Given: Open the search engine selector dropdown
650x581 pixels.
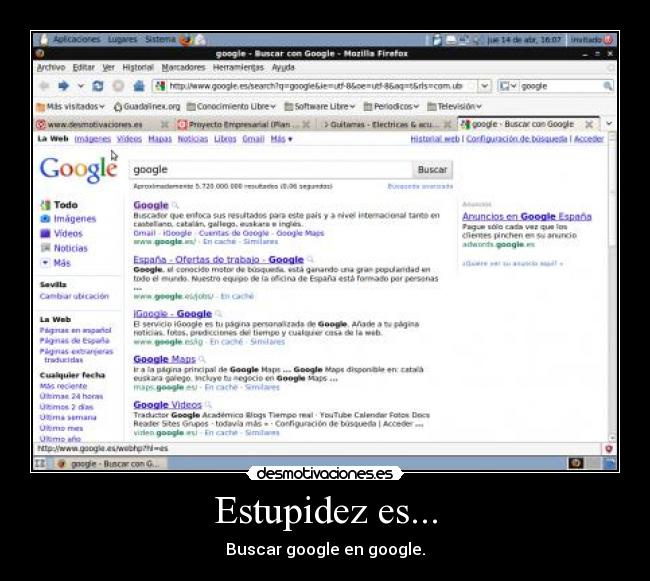Looking at the screenshot, I should [x=508, y=86].
